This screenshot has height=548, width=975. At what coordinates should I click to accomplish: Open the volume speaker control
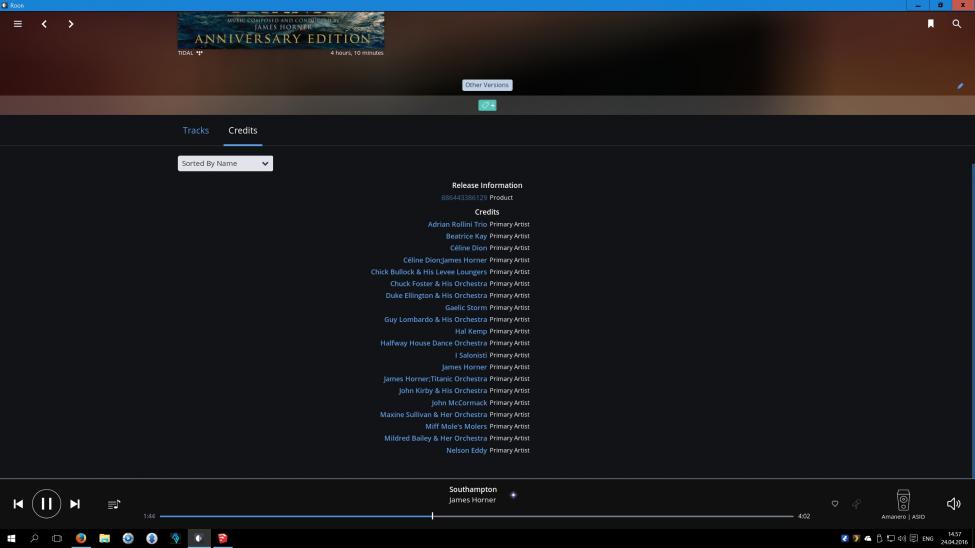(953, 504)
